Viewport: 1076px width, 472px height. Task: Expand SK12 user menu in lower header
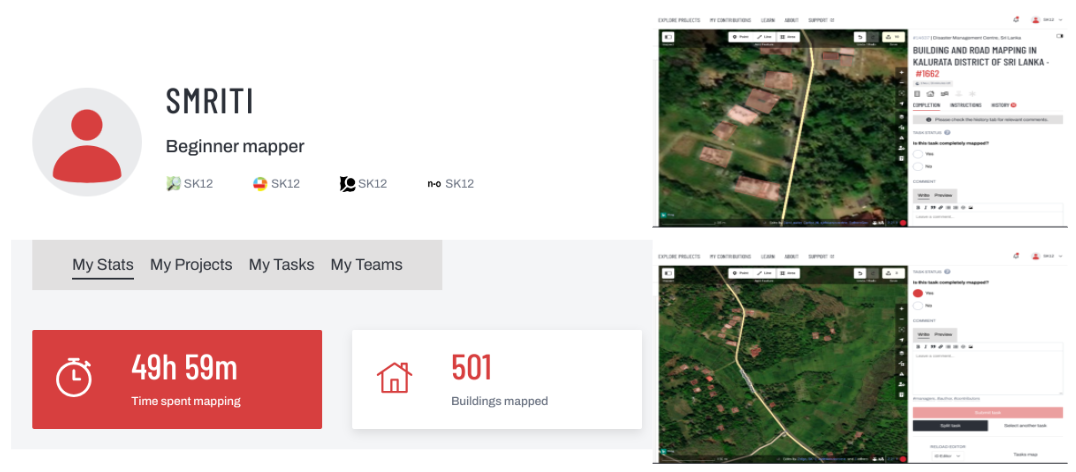click(x=1048, y=256)
